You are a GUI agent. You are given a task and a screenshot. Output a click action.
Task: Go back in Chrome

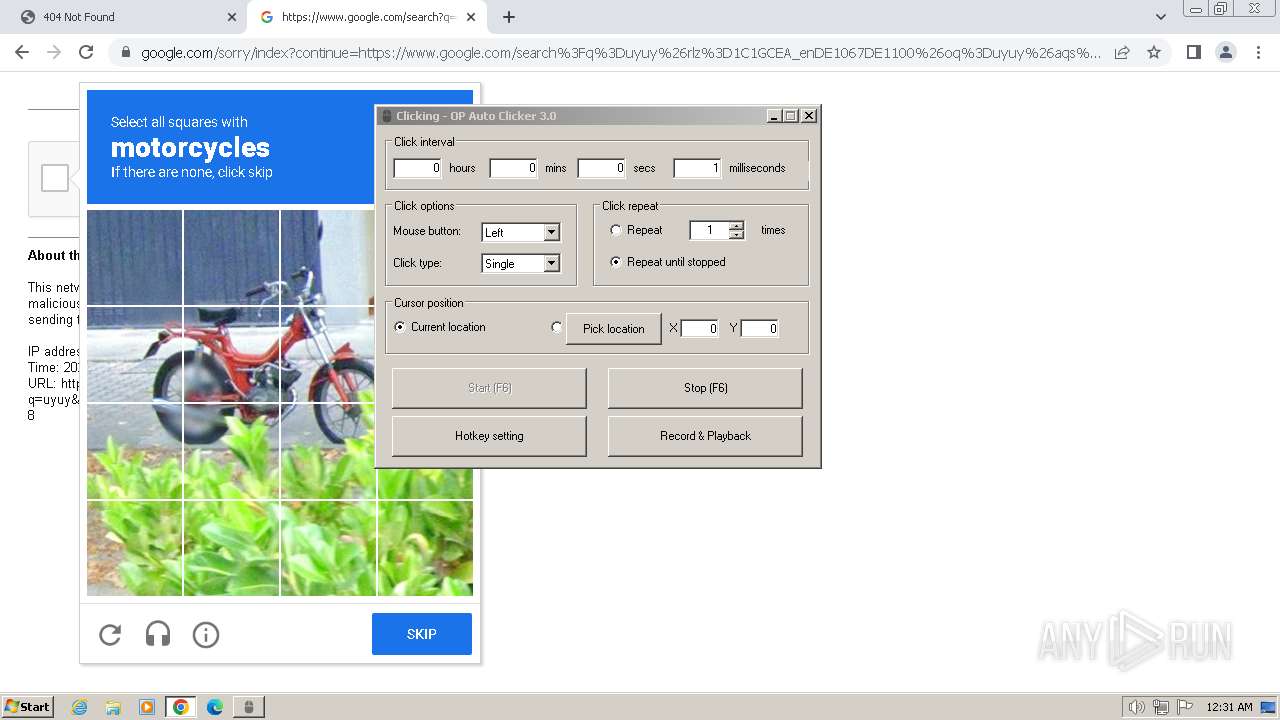tap(22, 52)
